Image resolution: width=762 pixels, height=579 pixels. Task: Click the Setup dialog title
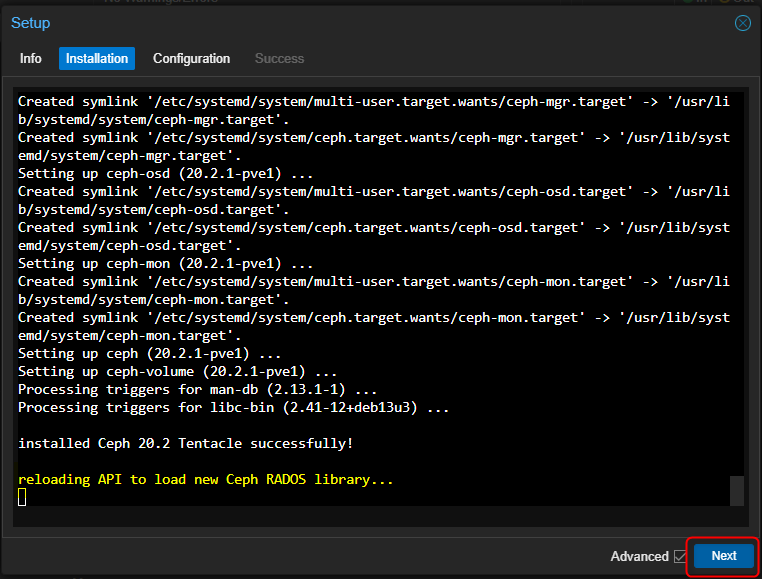tap(31, 23)
